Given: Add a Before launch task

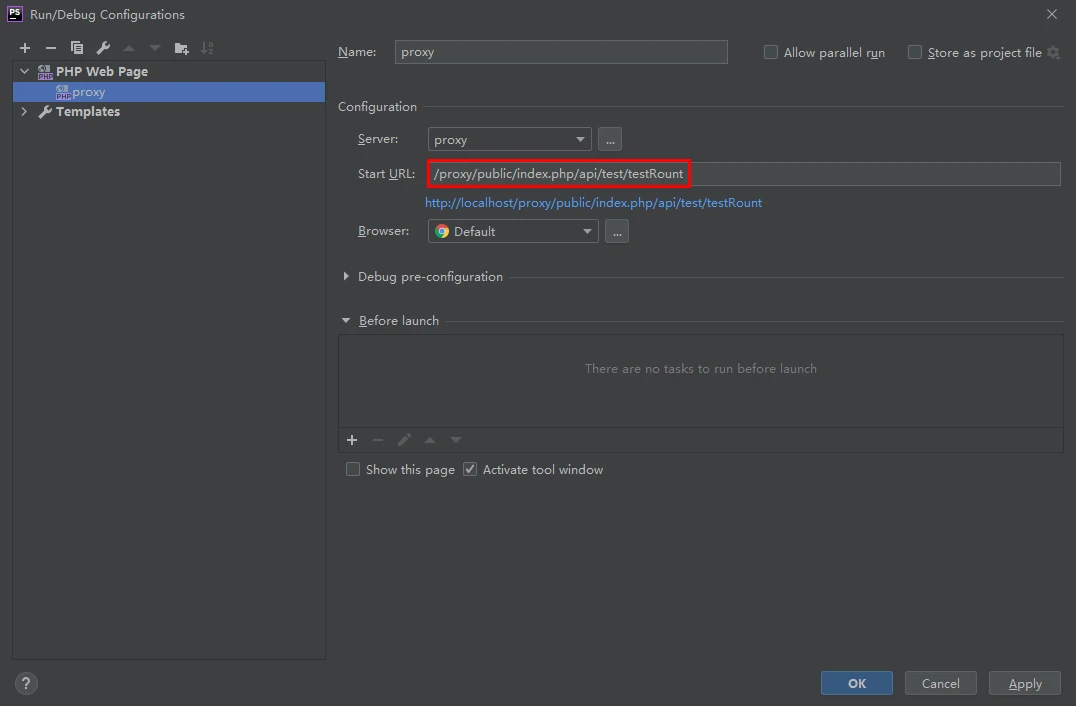Looking at the screenshot, I should click(x=352, y=440).
